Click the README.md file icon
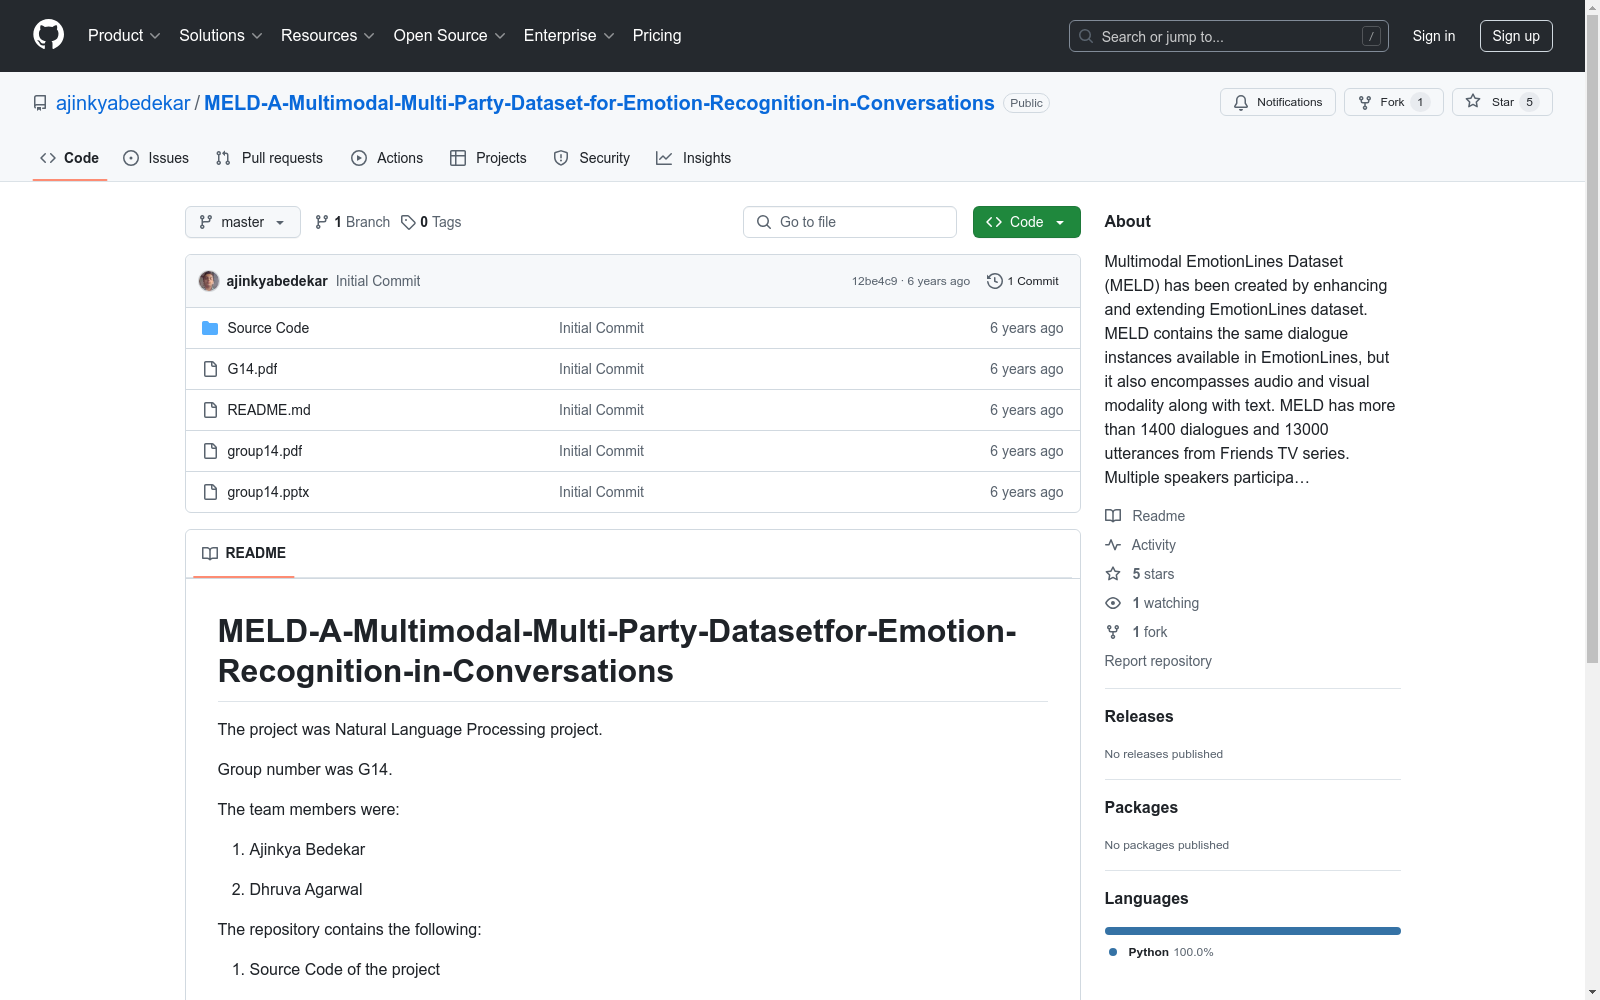The width and height of the screenshot is (1600, 1000). point(210,410)
